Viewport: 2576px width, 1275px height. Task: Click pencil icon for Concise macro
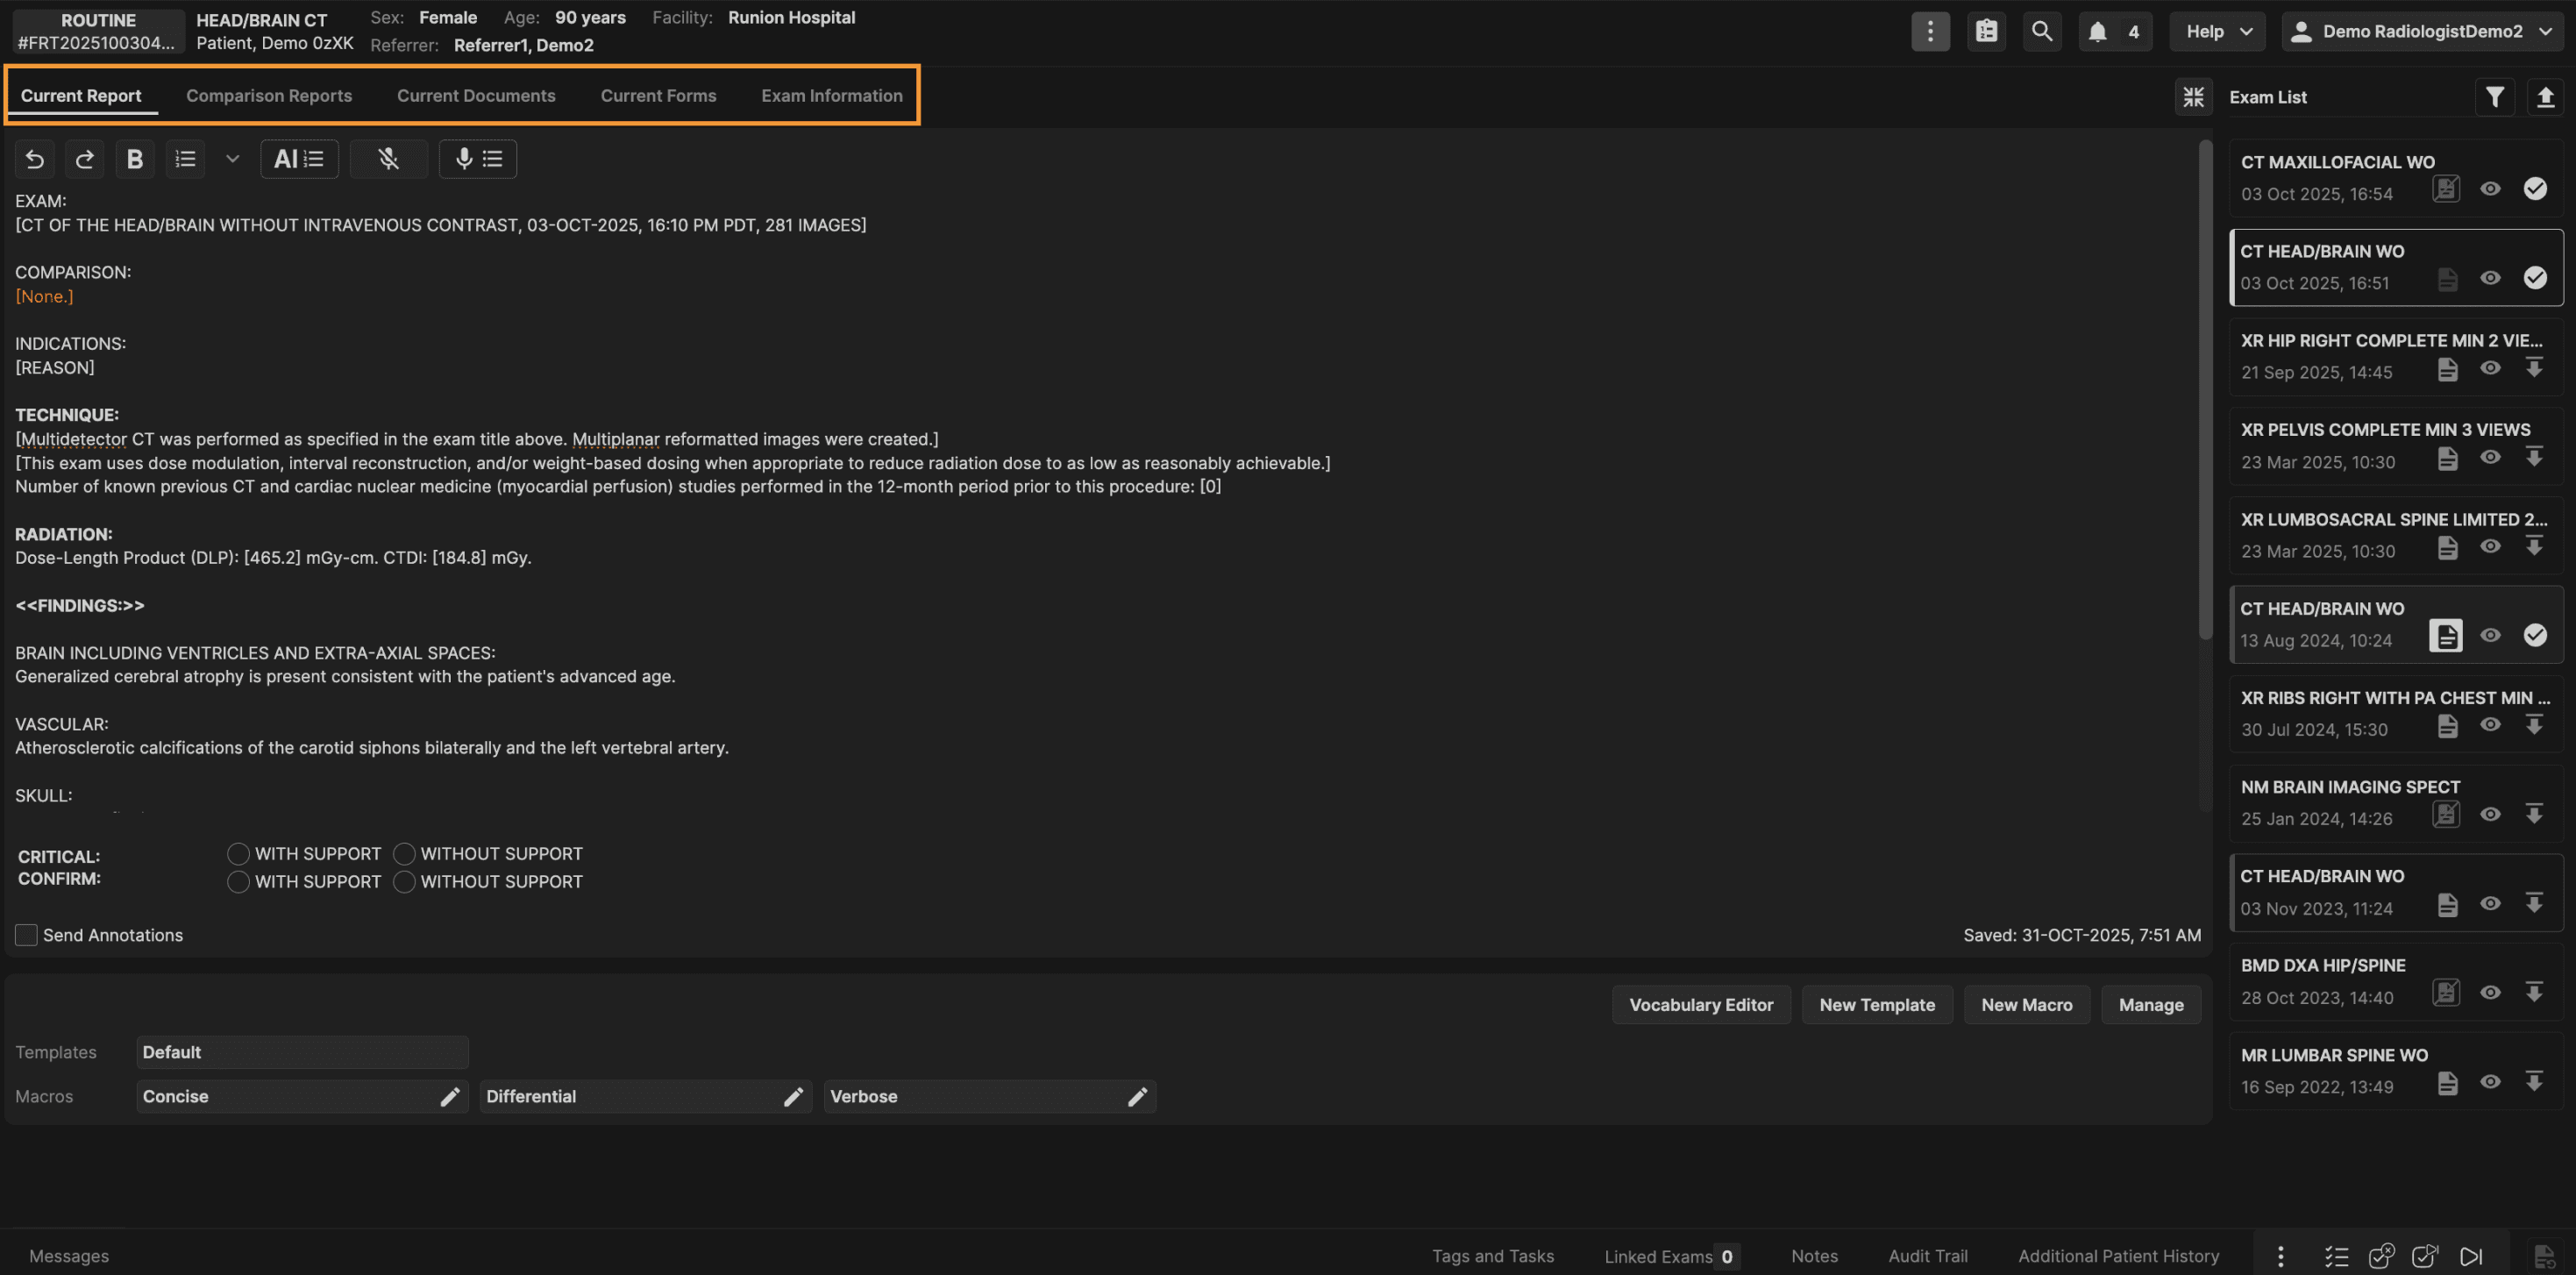[x=450, y=1097]
